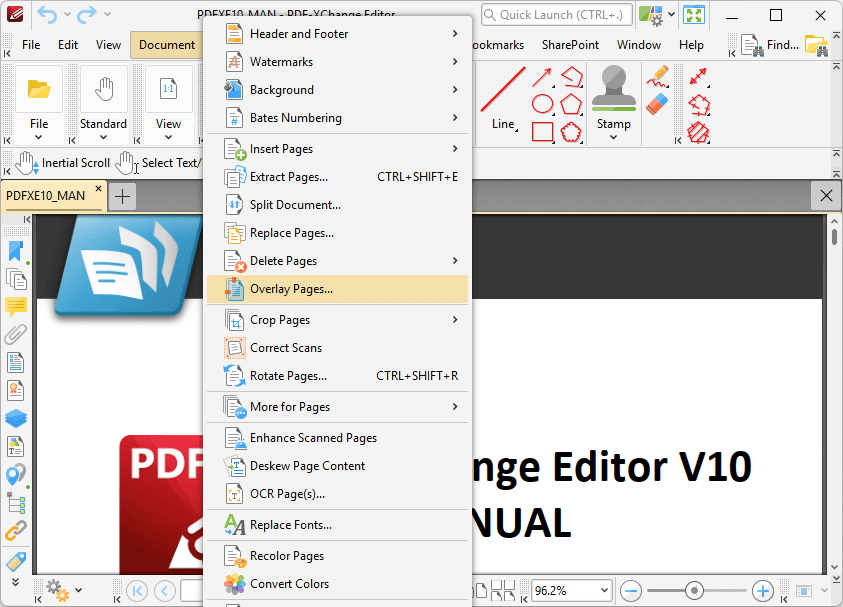
Task: Open the SharePoint menu
Action: [570, 45]
